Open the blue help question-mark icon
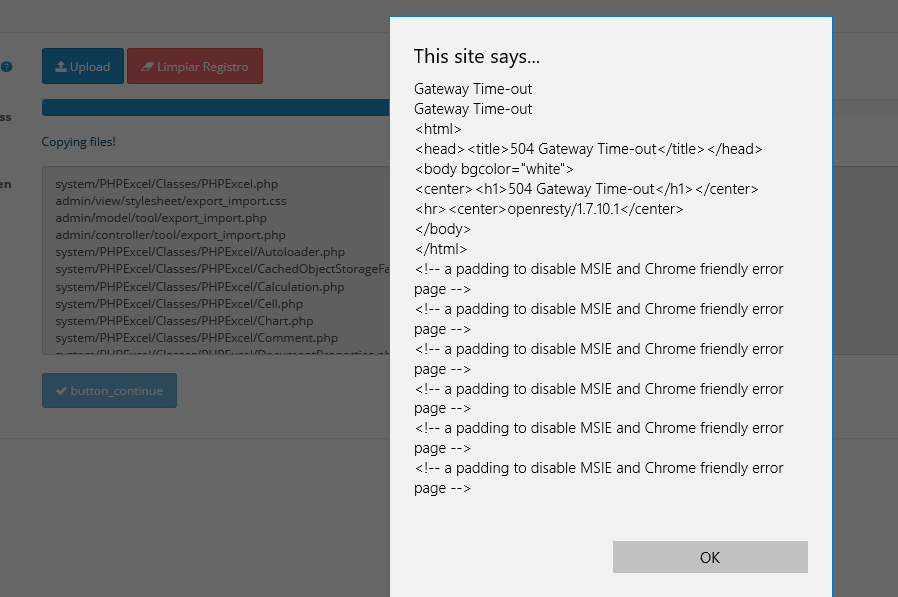This screenshot has width=898, height=597. [x=7, y=66]
